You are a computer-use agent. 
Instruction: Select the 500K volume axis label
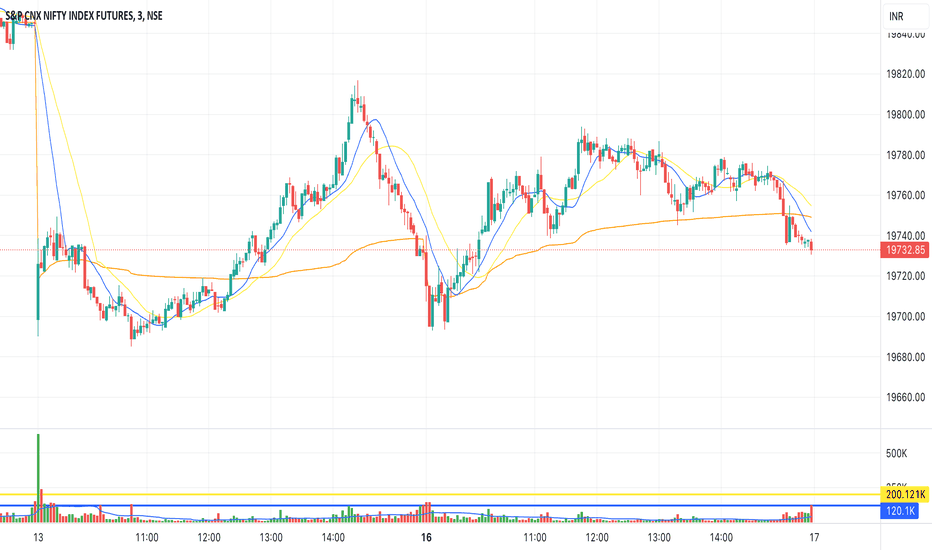(x=896, y=454)
